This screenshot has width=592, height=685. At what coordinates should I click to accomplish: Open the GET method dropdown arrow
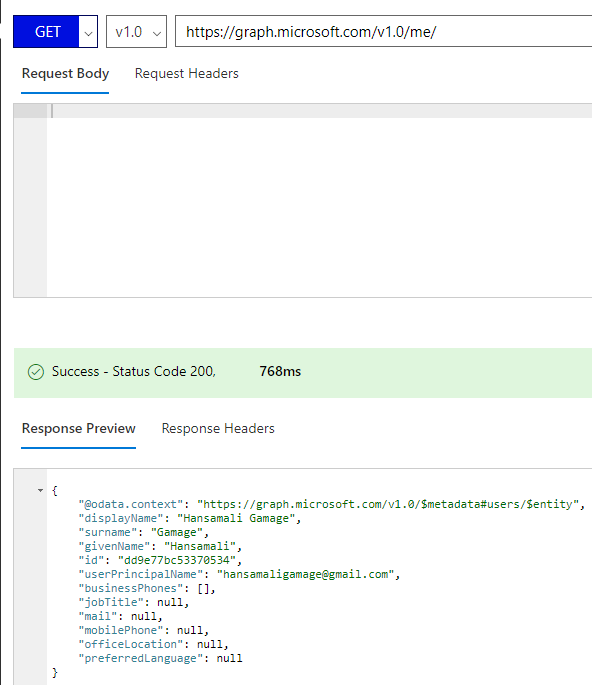tap(88, 32)
